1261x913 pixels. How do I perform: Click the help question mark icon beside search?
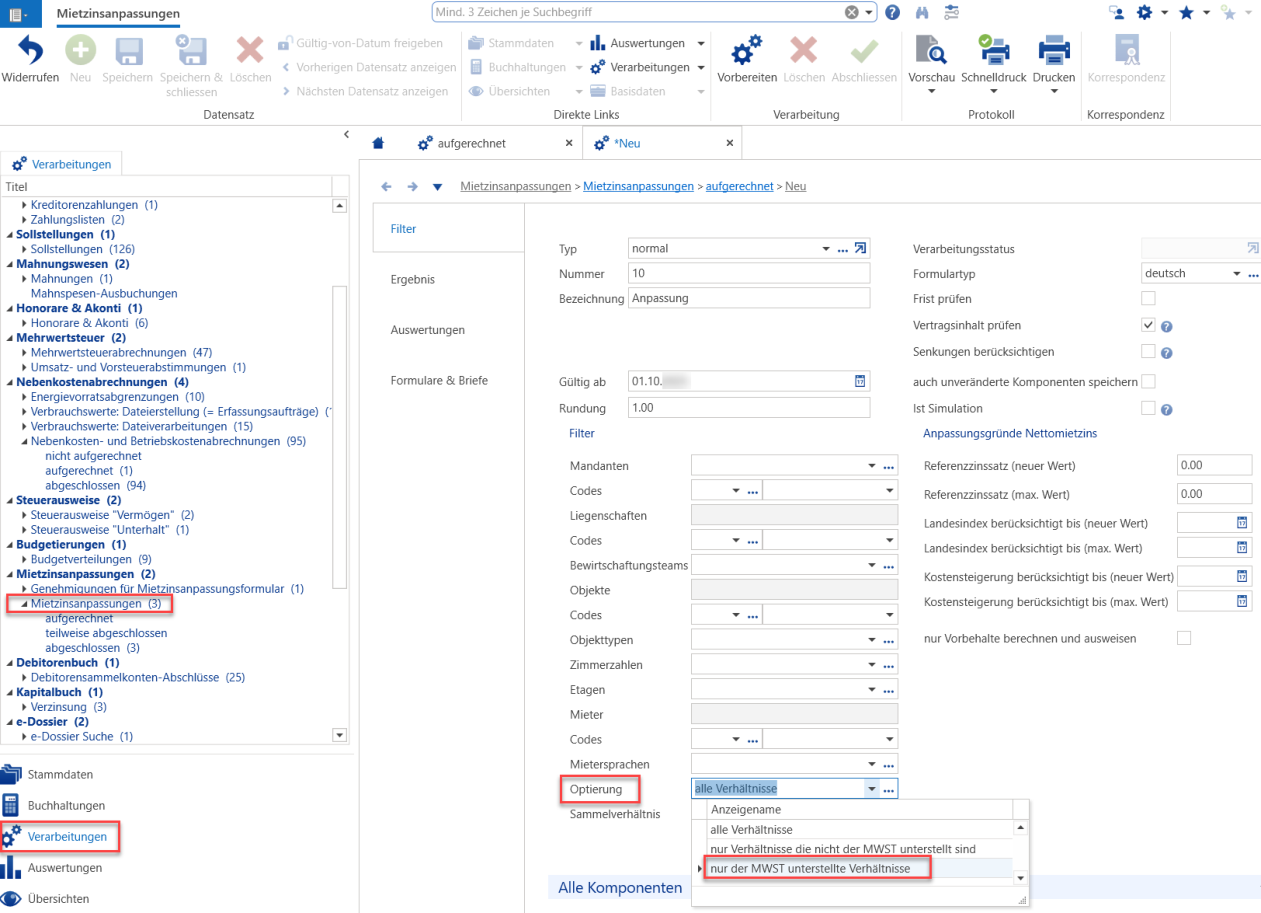tap(893, 12)
